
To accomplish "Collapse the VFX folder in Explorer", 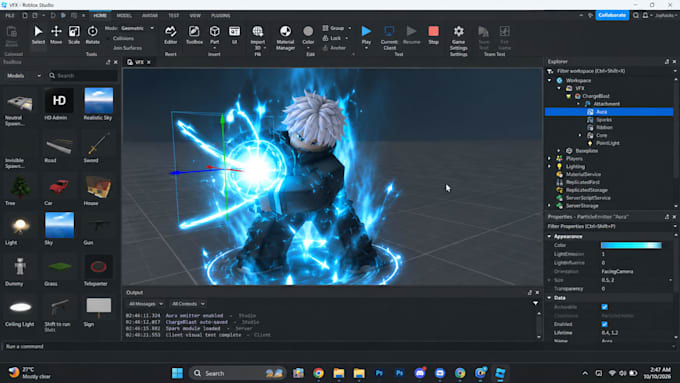I will click(559, 88).
